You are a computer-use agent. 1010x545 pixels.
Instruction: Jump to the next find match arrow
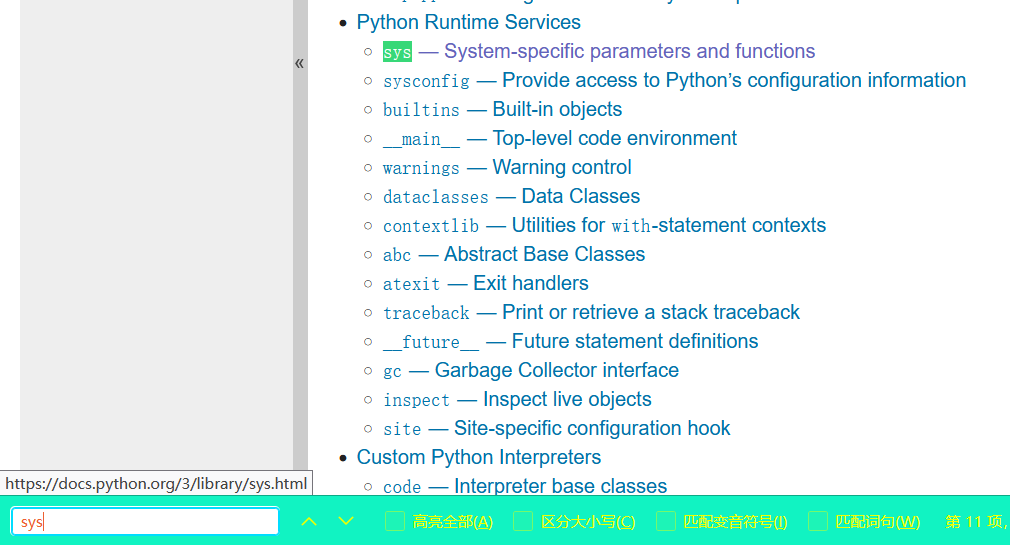coord(346,521)
